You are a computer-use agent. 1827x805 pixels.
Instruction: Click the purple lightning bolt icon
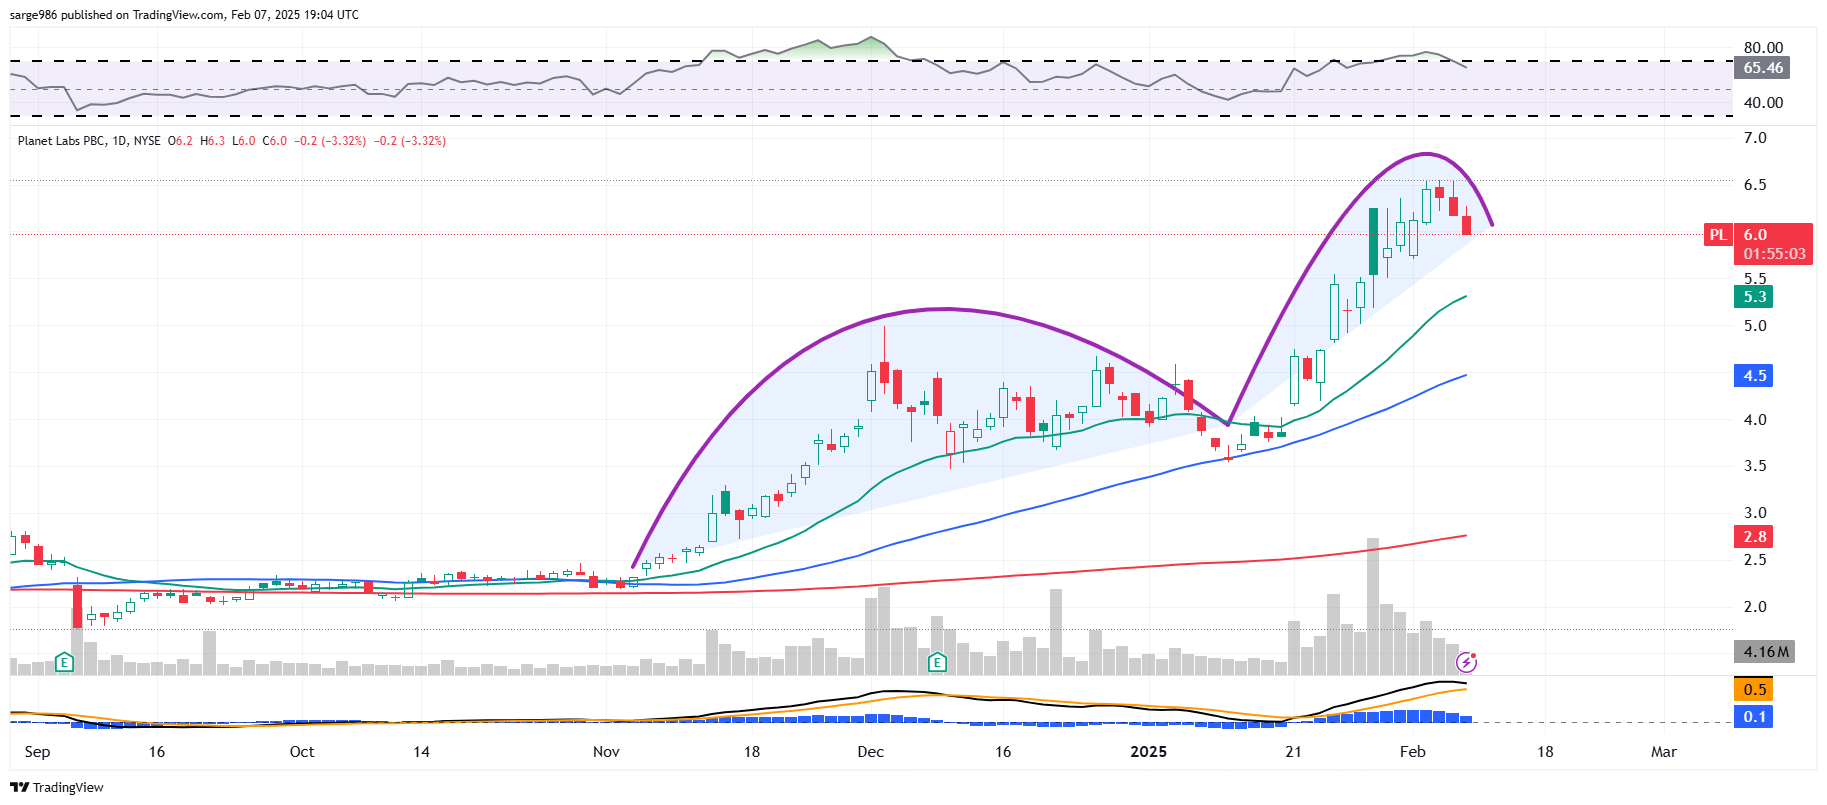tap(1466, 662)
